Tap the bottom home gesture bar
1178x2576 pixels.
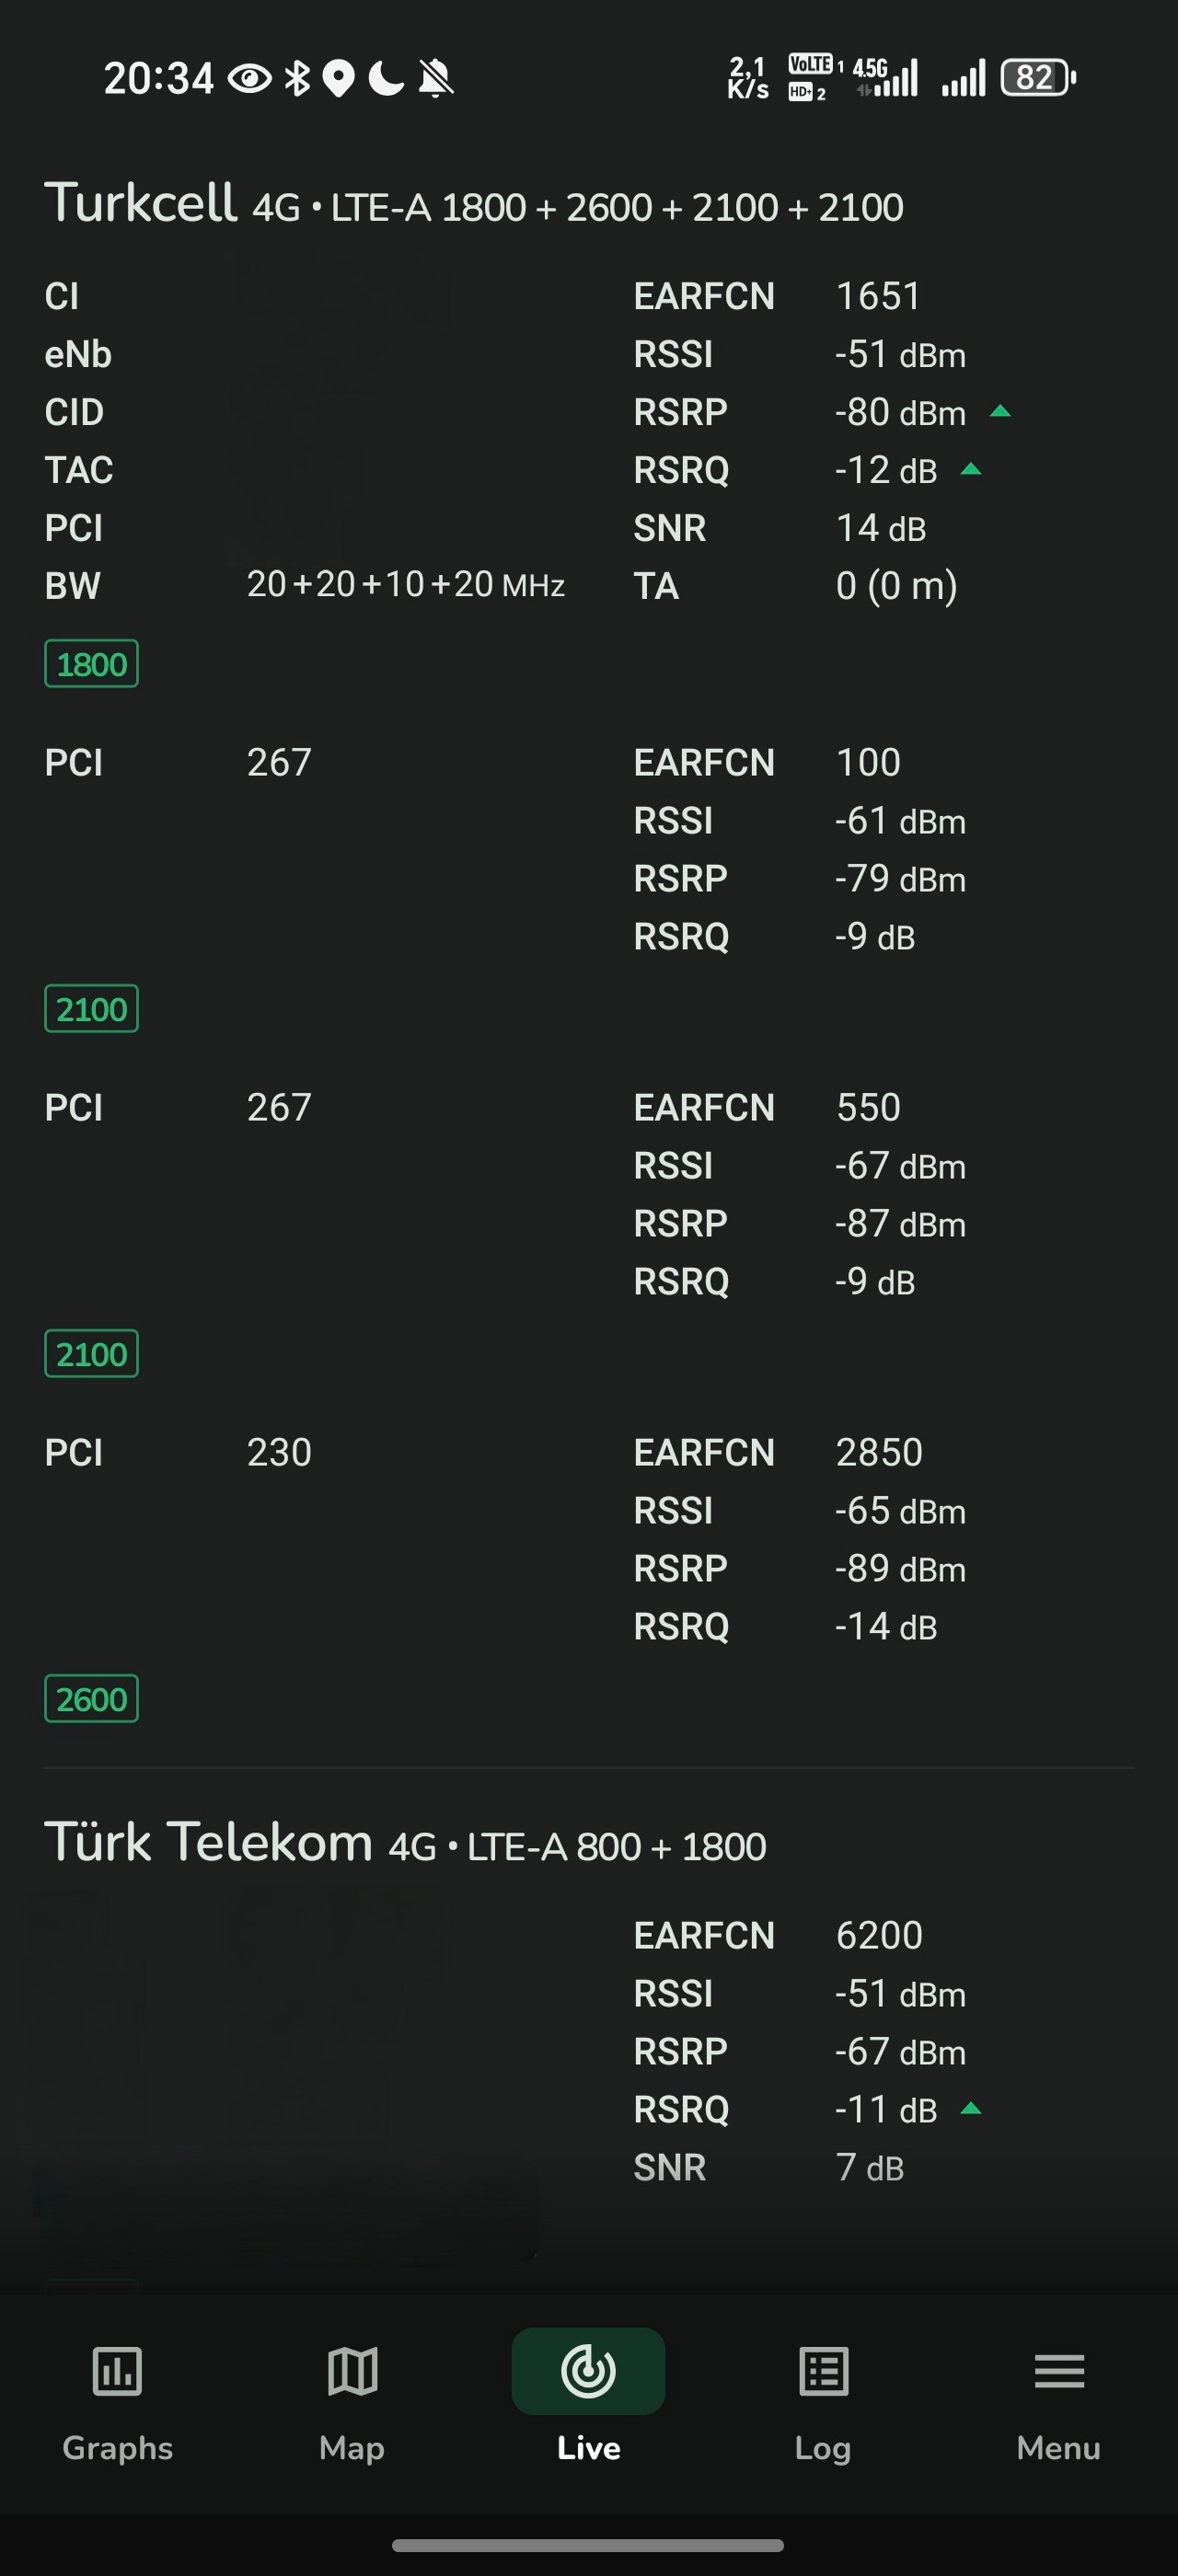[588, 2545]
